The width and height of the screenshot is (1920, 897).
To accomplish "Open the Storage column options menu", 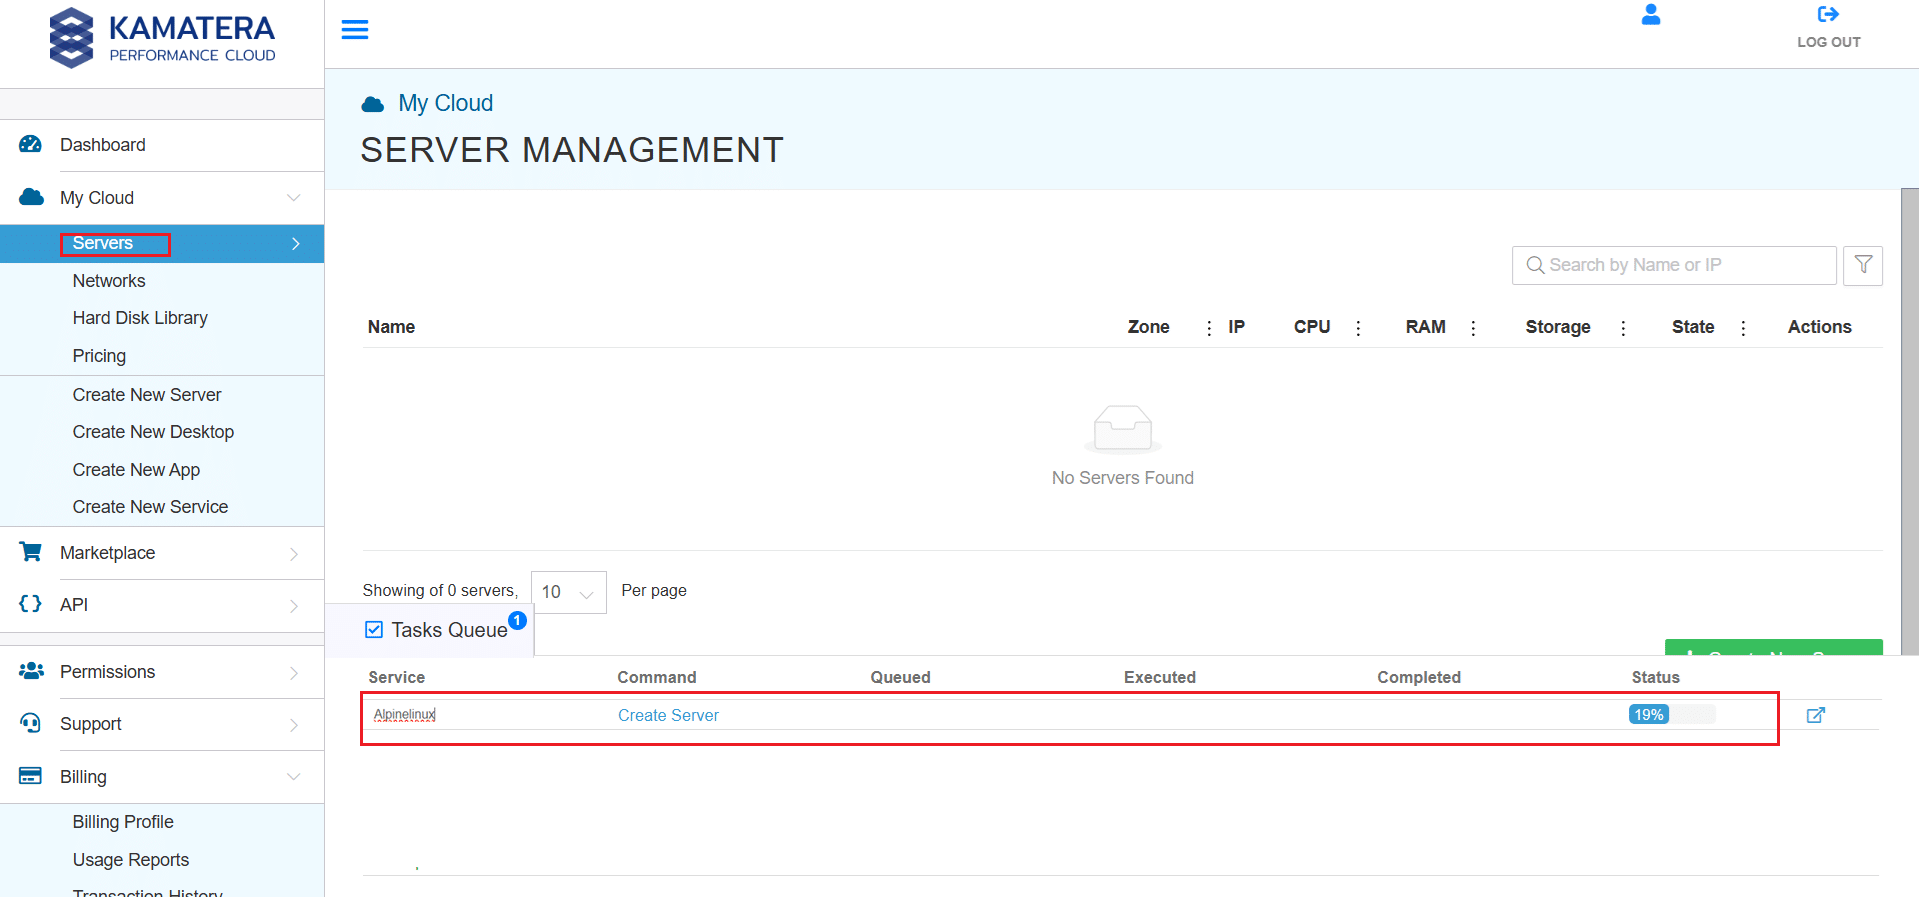I will click(x=1623, y=328).
